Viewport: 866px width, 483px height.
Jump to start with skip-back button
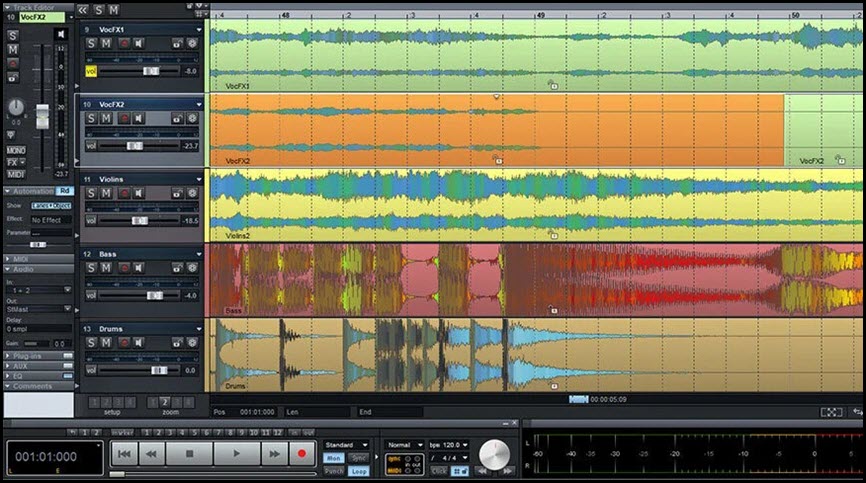point(124,454)
